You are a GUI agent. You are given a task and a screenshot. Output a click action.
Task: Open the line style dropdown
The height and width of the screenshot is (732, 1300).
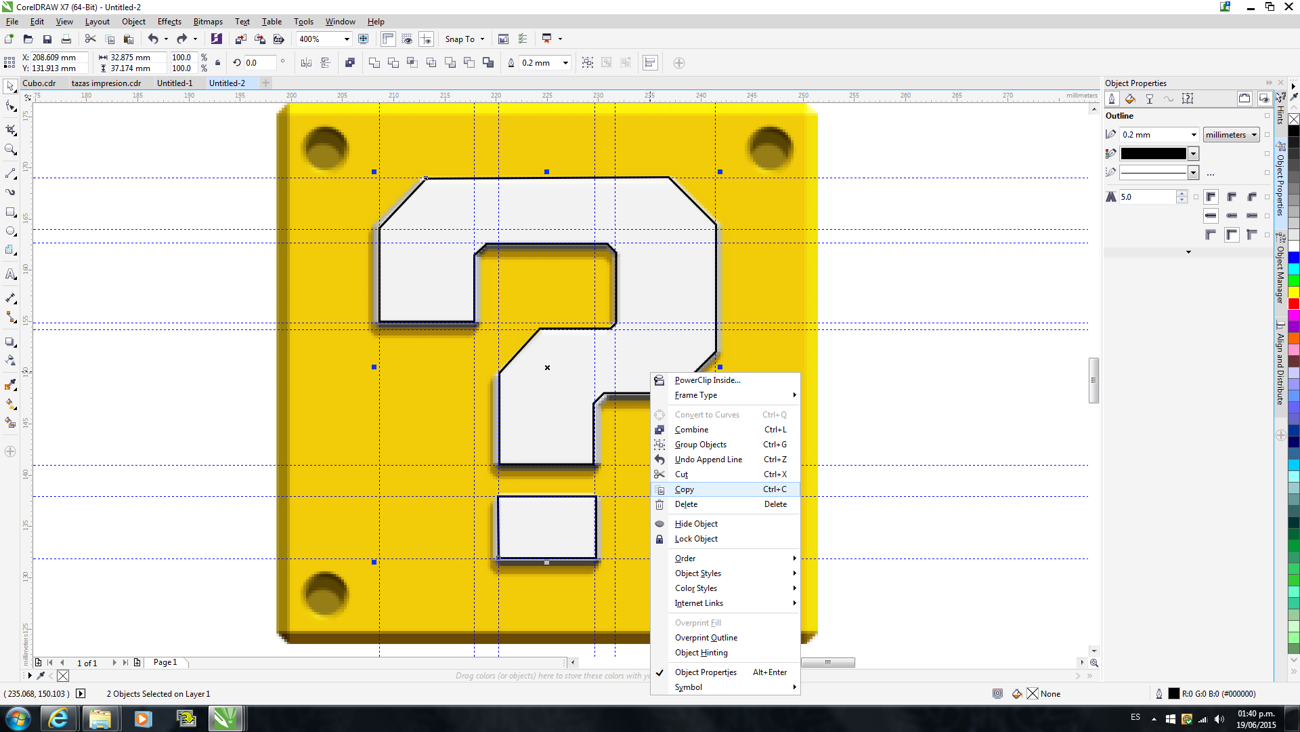coord(1193,173)
